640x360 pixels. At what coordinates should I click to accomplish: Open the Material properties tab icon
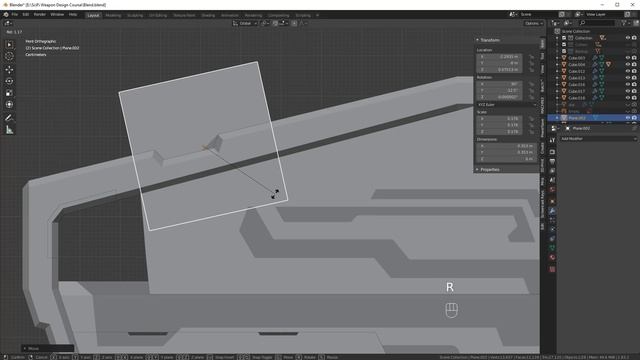pyautogui.click(x=552, y=258)
